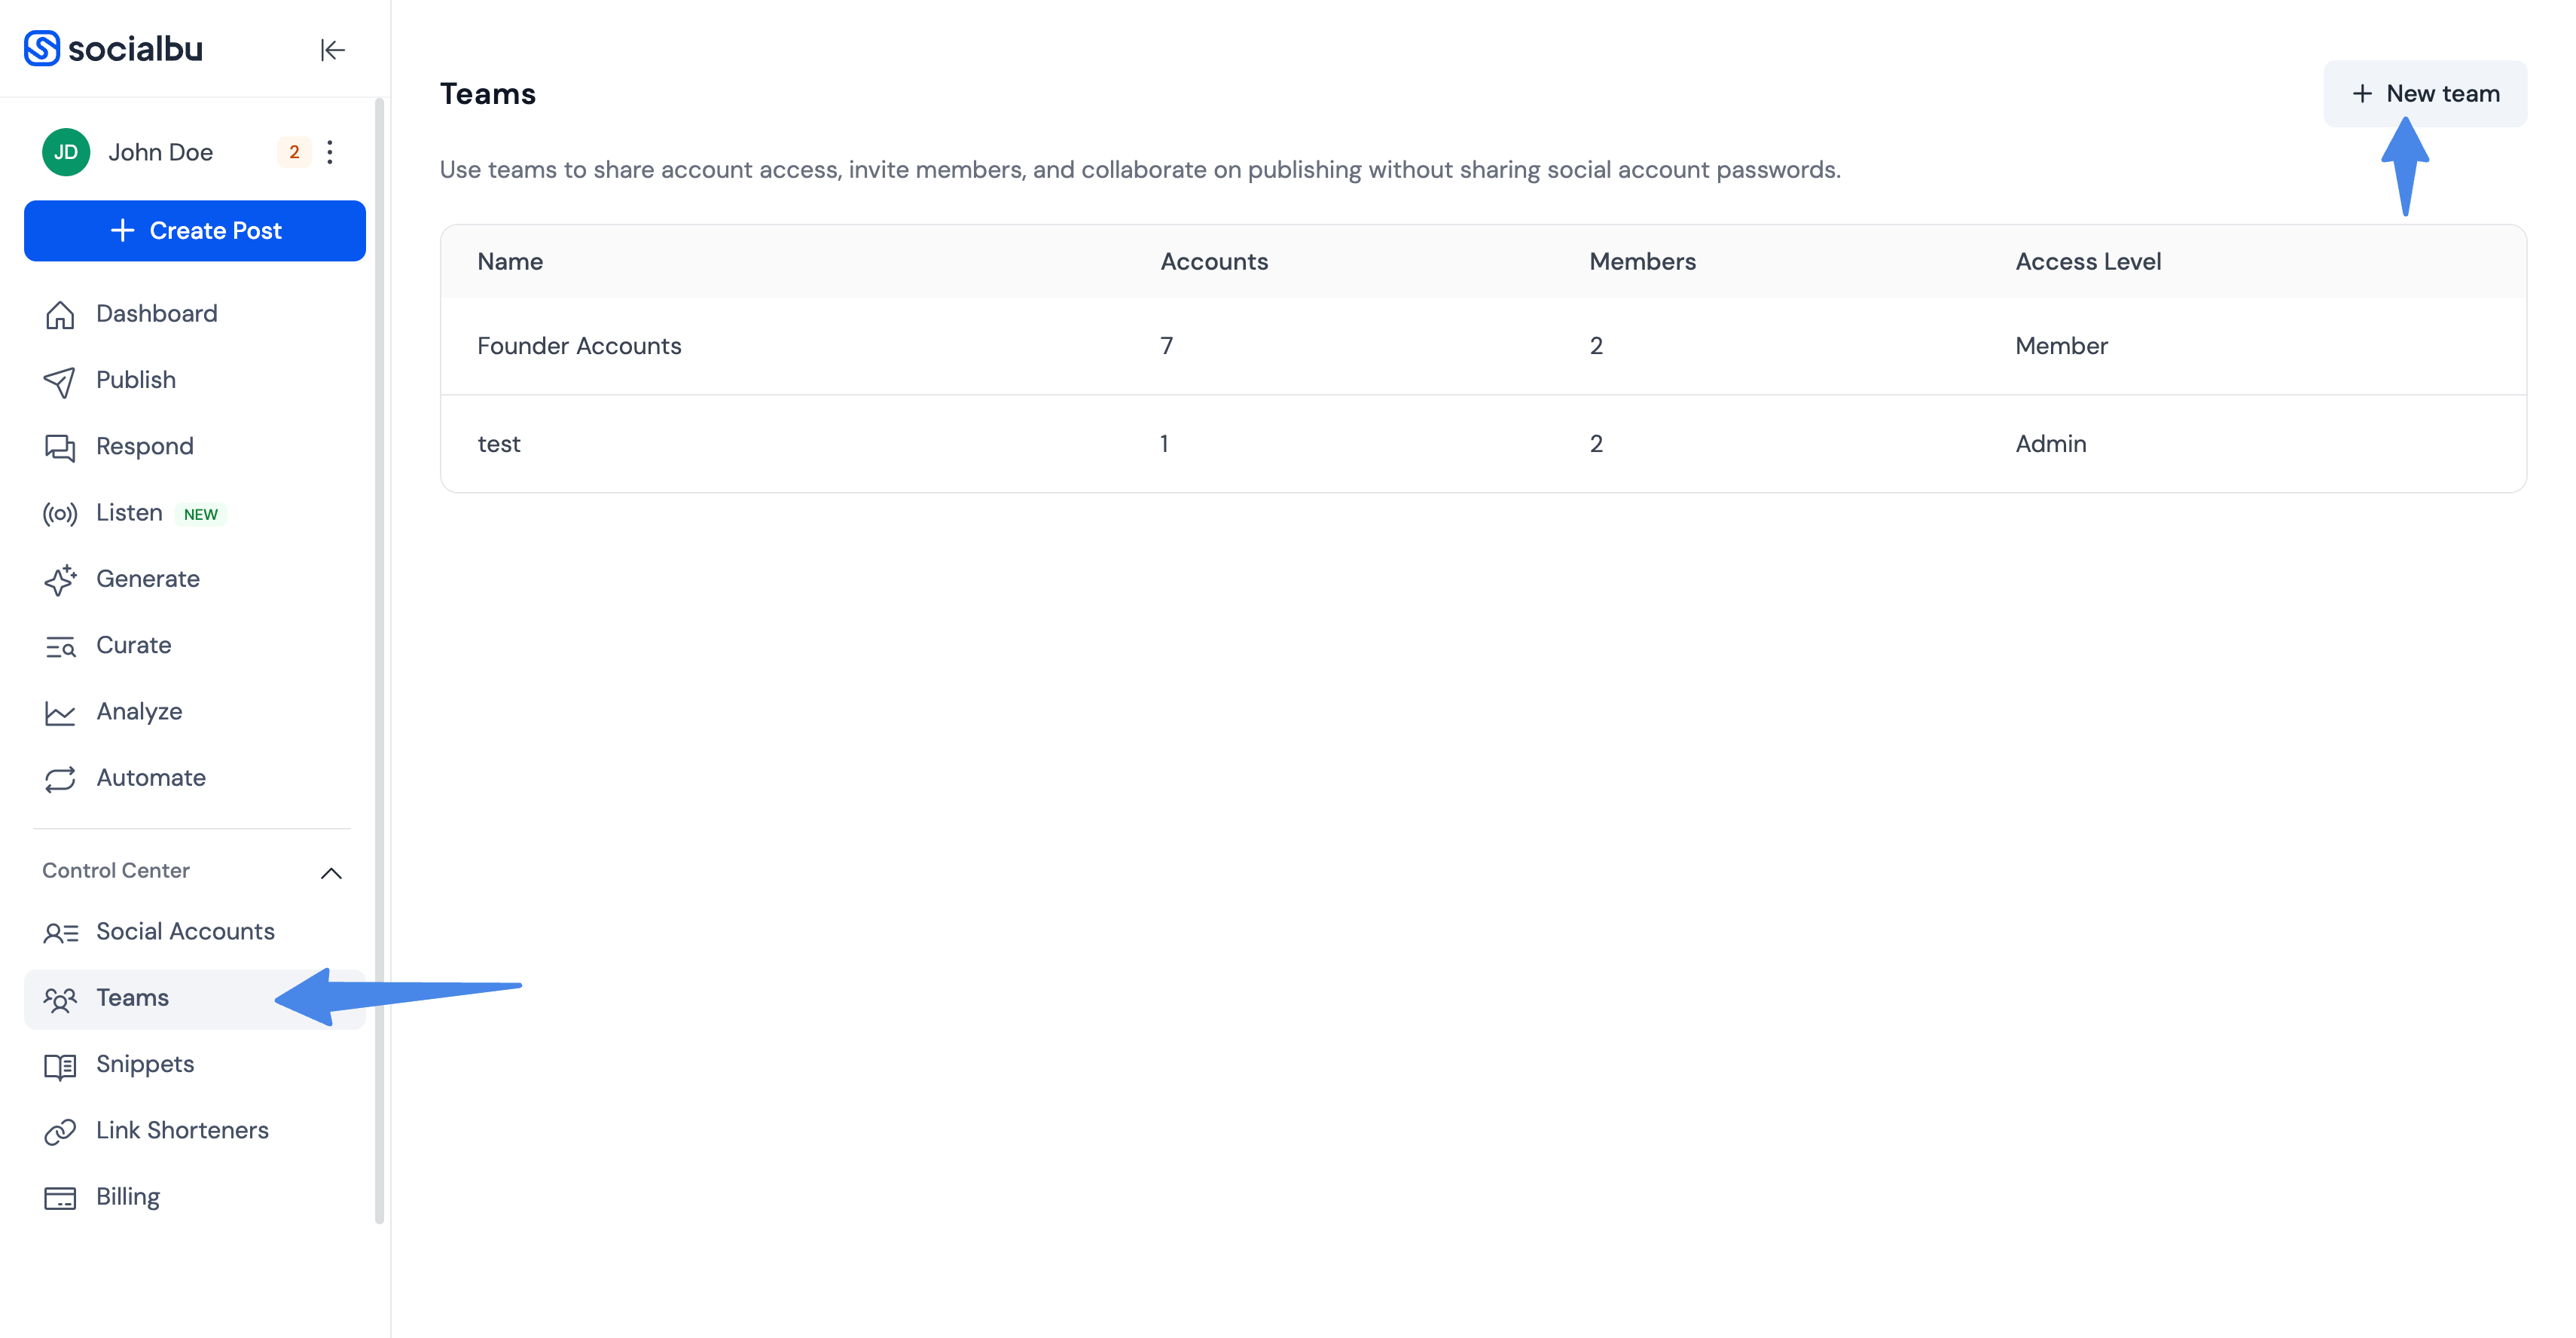The height and width of the screenshot is (1338, 2576).
Task: Open the Listen broadcast icon
Action: coord(60,514)
